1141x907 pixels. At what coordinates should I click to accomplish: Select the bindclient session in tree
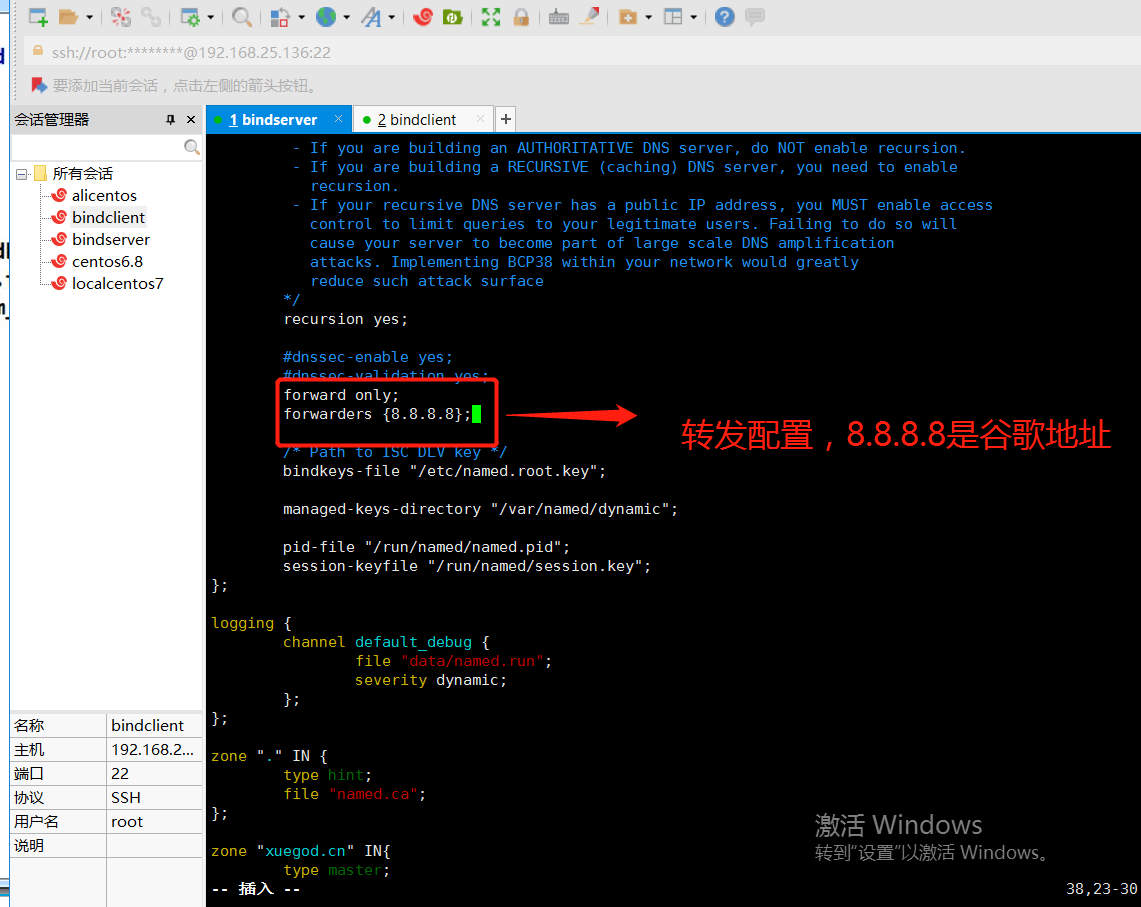tap(108, 217)
